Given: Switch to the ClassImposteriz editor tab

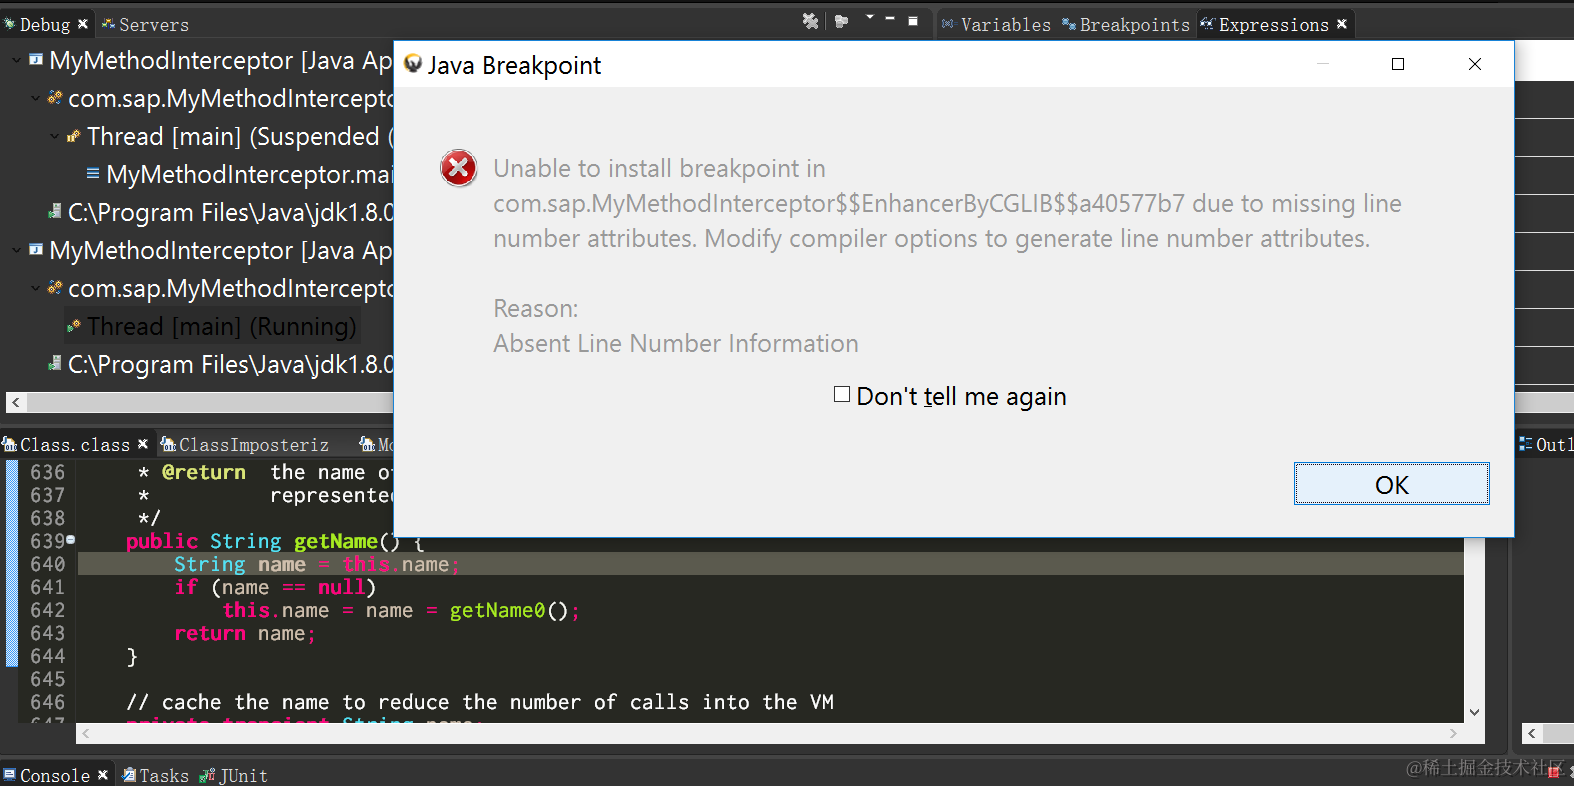Looking at the screenshot, I should [245, 444].
